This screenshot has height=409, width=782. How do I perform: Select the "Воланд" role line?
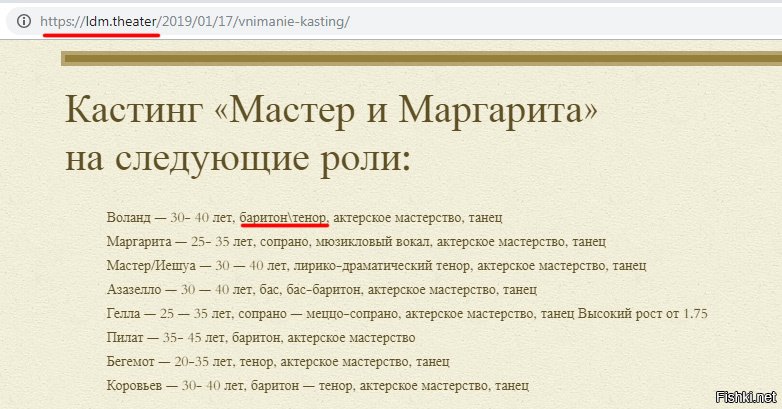tap(304, 217)
